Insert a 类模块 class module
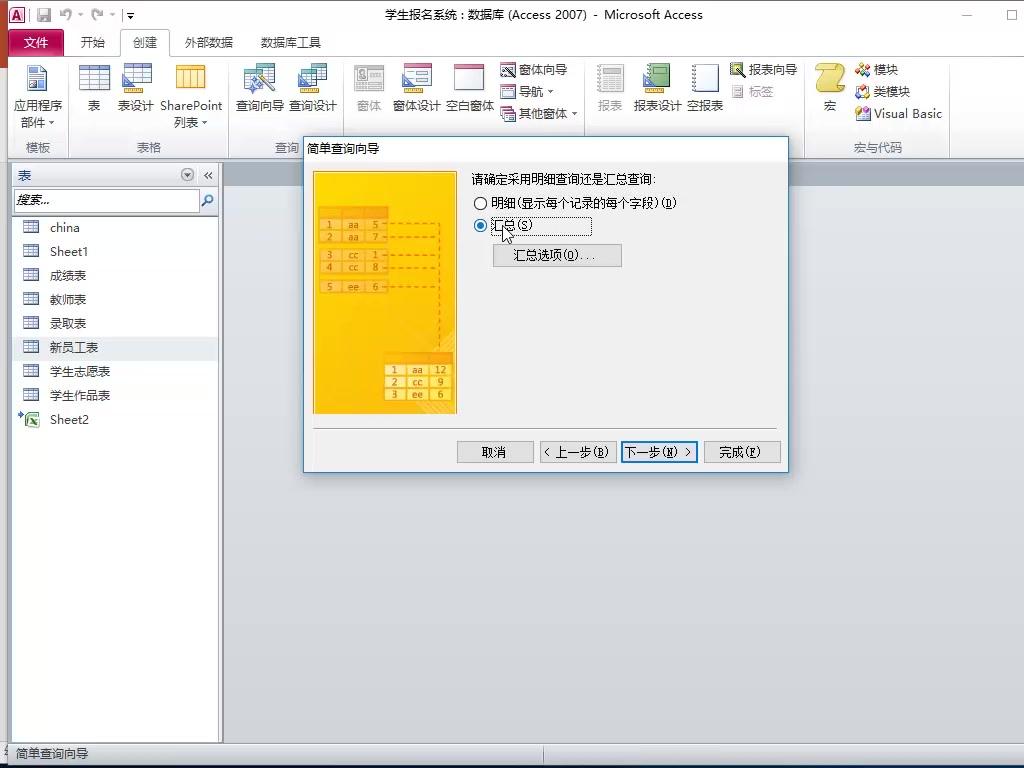 (x=882, y=91)
